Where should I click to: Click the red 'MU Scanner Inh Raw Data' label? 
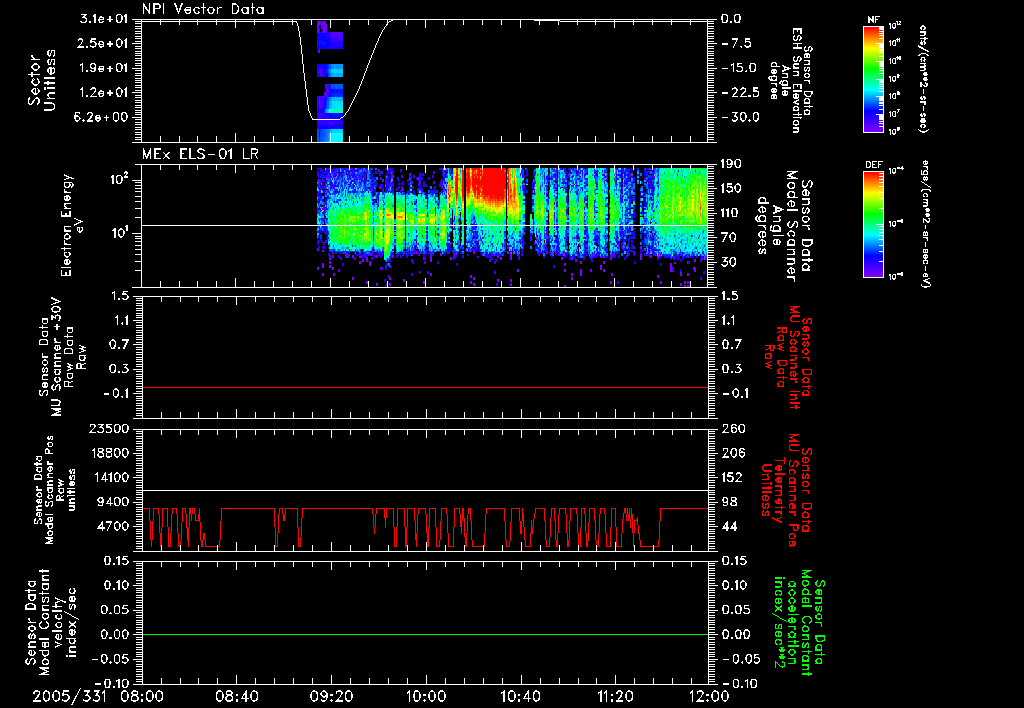point(788,357)
